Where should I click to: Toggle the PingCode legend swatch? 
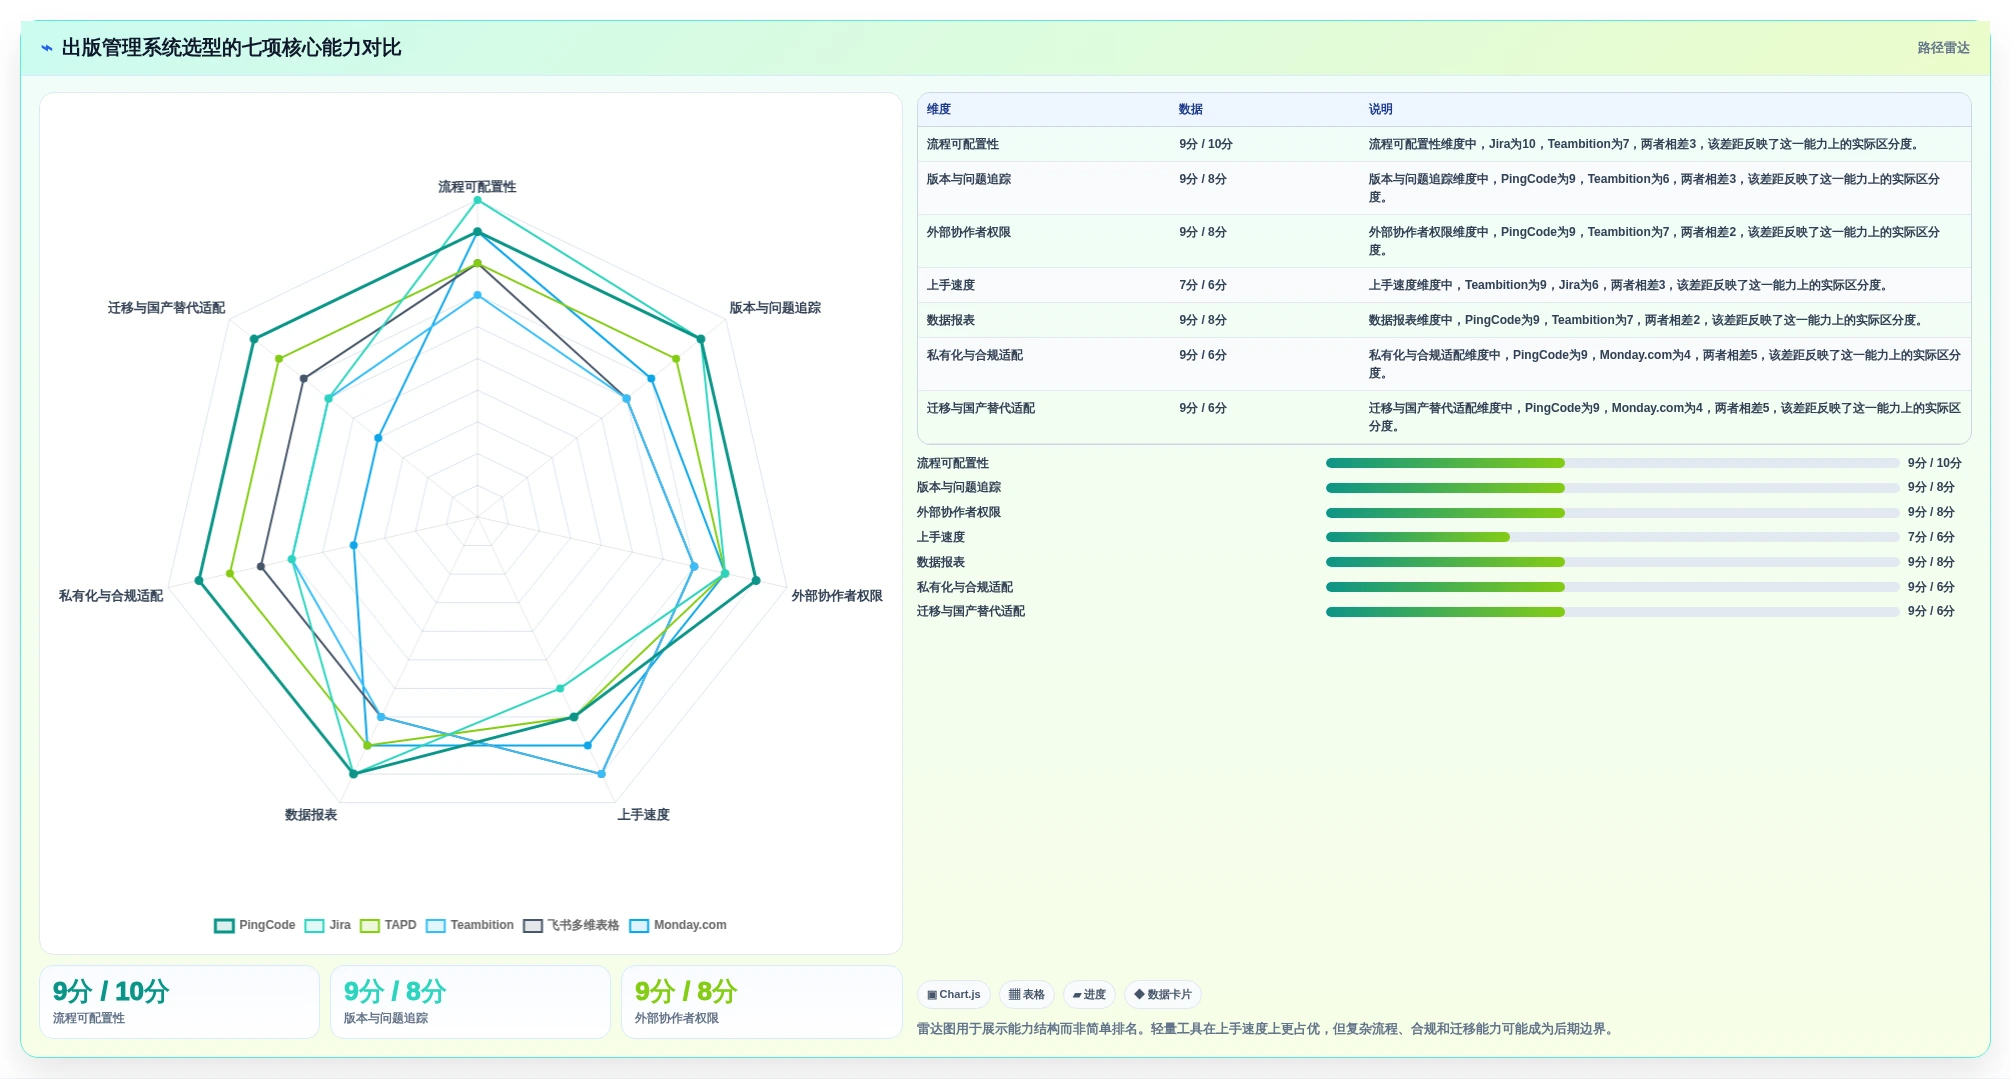coord(224,925)
